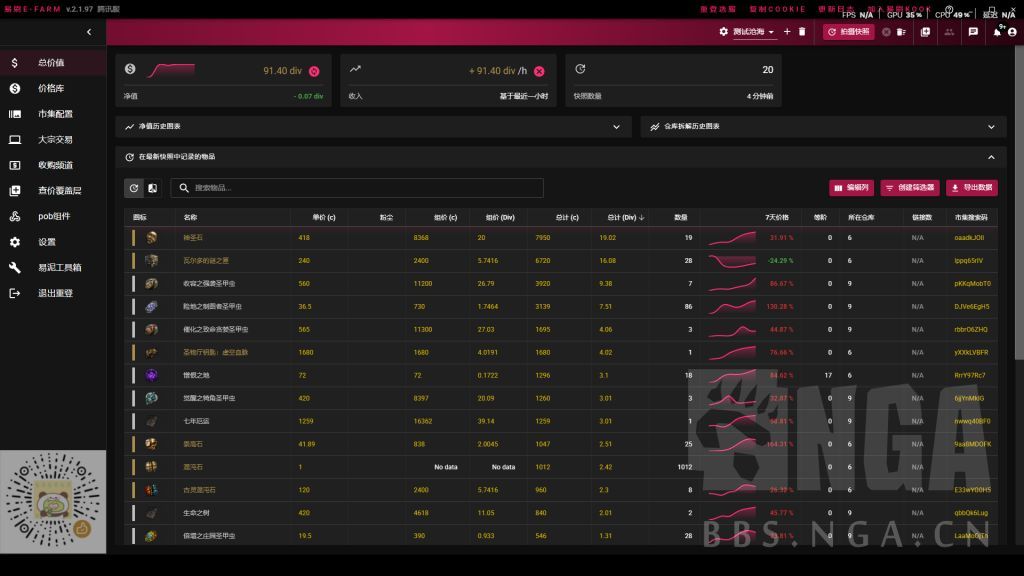
Task: Go to 大宗交易 in the sidebar
Action: pos(55,140)
